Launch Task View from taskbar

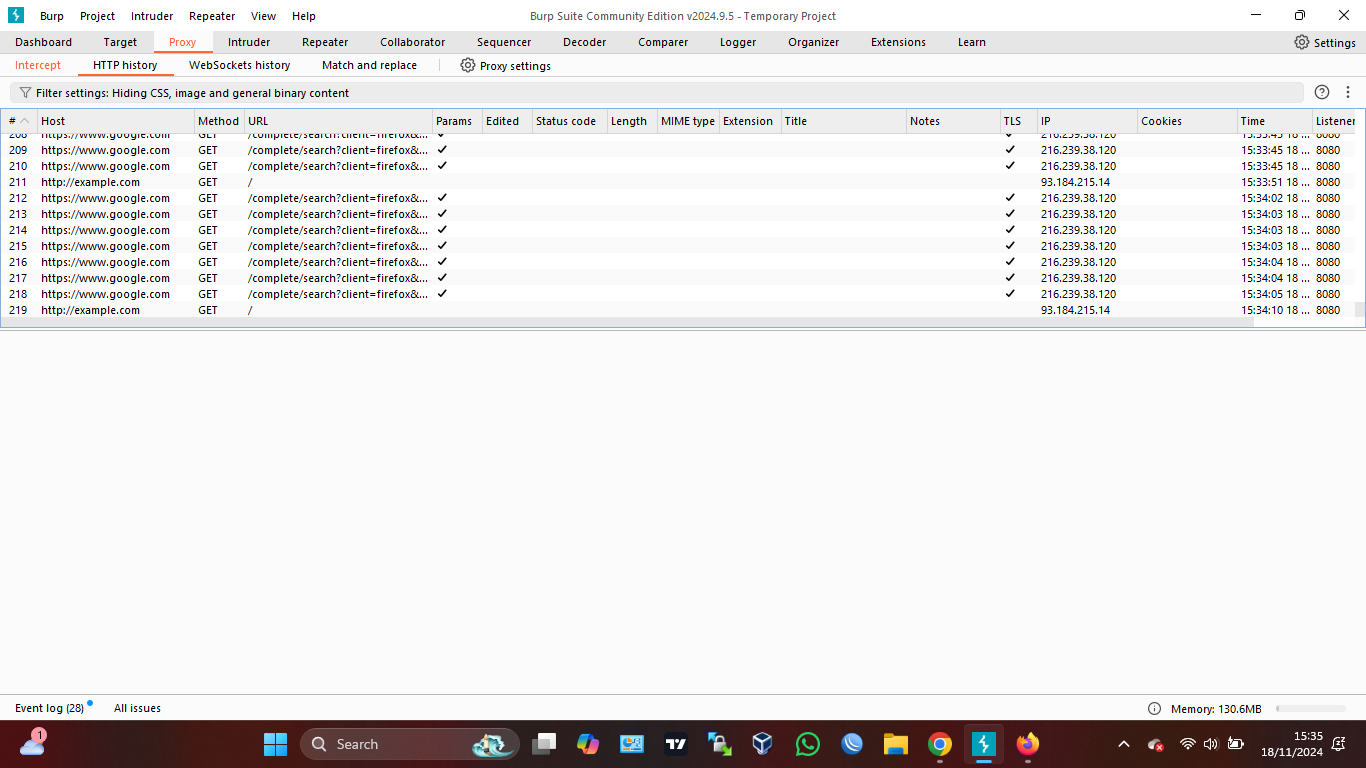coord(544,744)
